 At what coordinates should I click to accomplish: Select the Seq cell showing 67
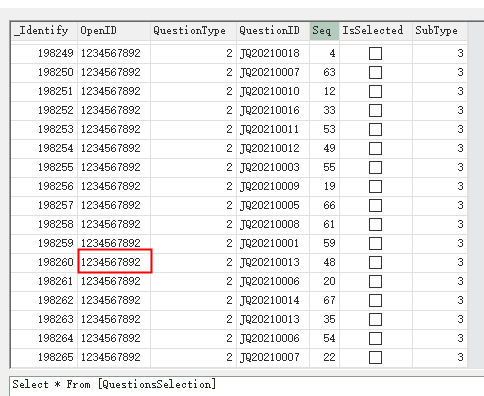(324, 300)
